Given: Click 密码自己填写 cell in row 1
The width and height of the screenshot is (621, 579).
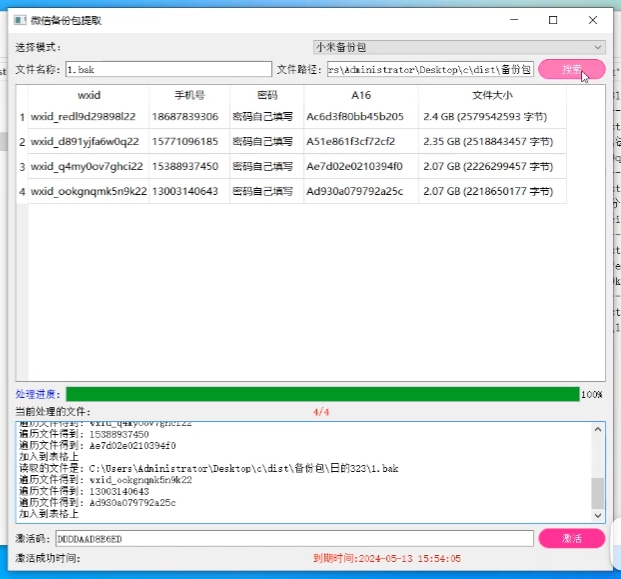Looking at the screenshot, I should [x=267, y=116].
